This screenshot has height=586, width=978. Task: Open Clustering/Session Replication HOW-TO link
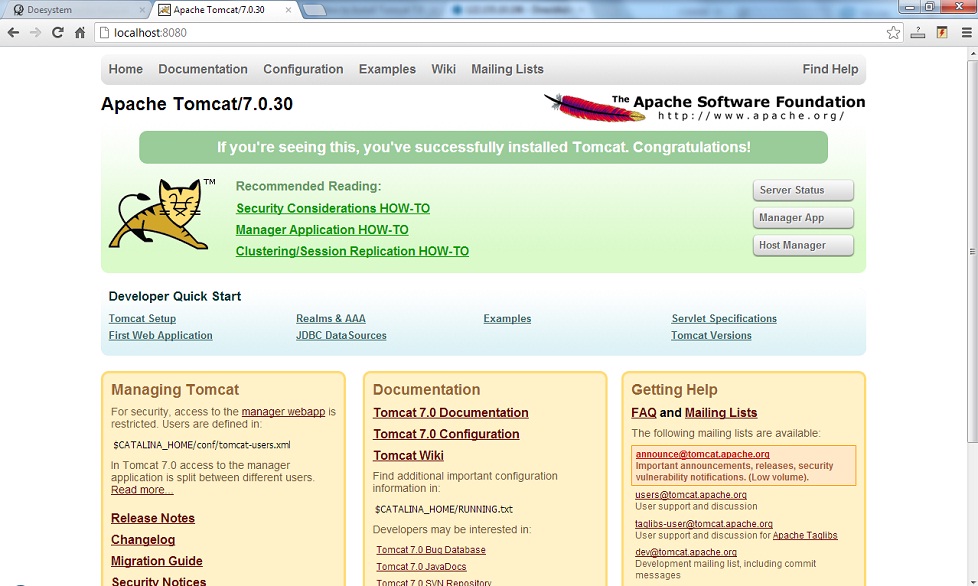click(x=352, y=251)
